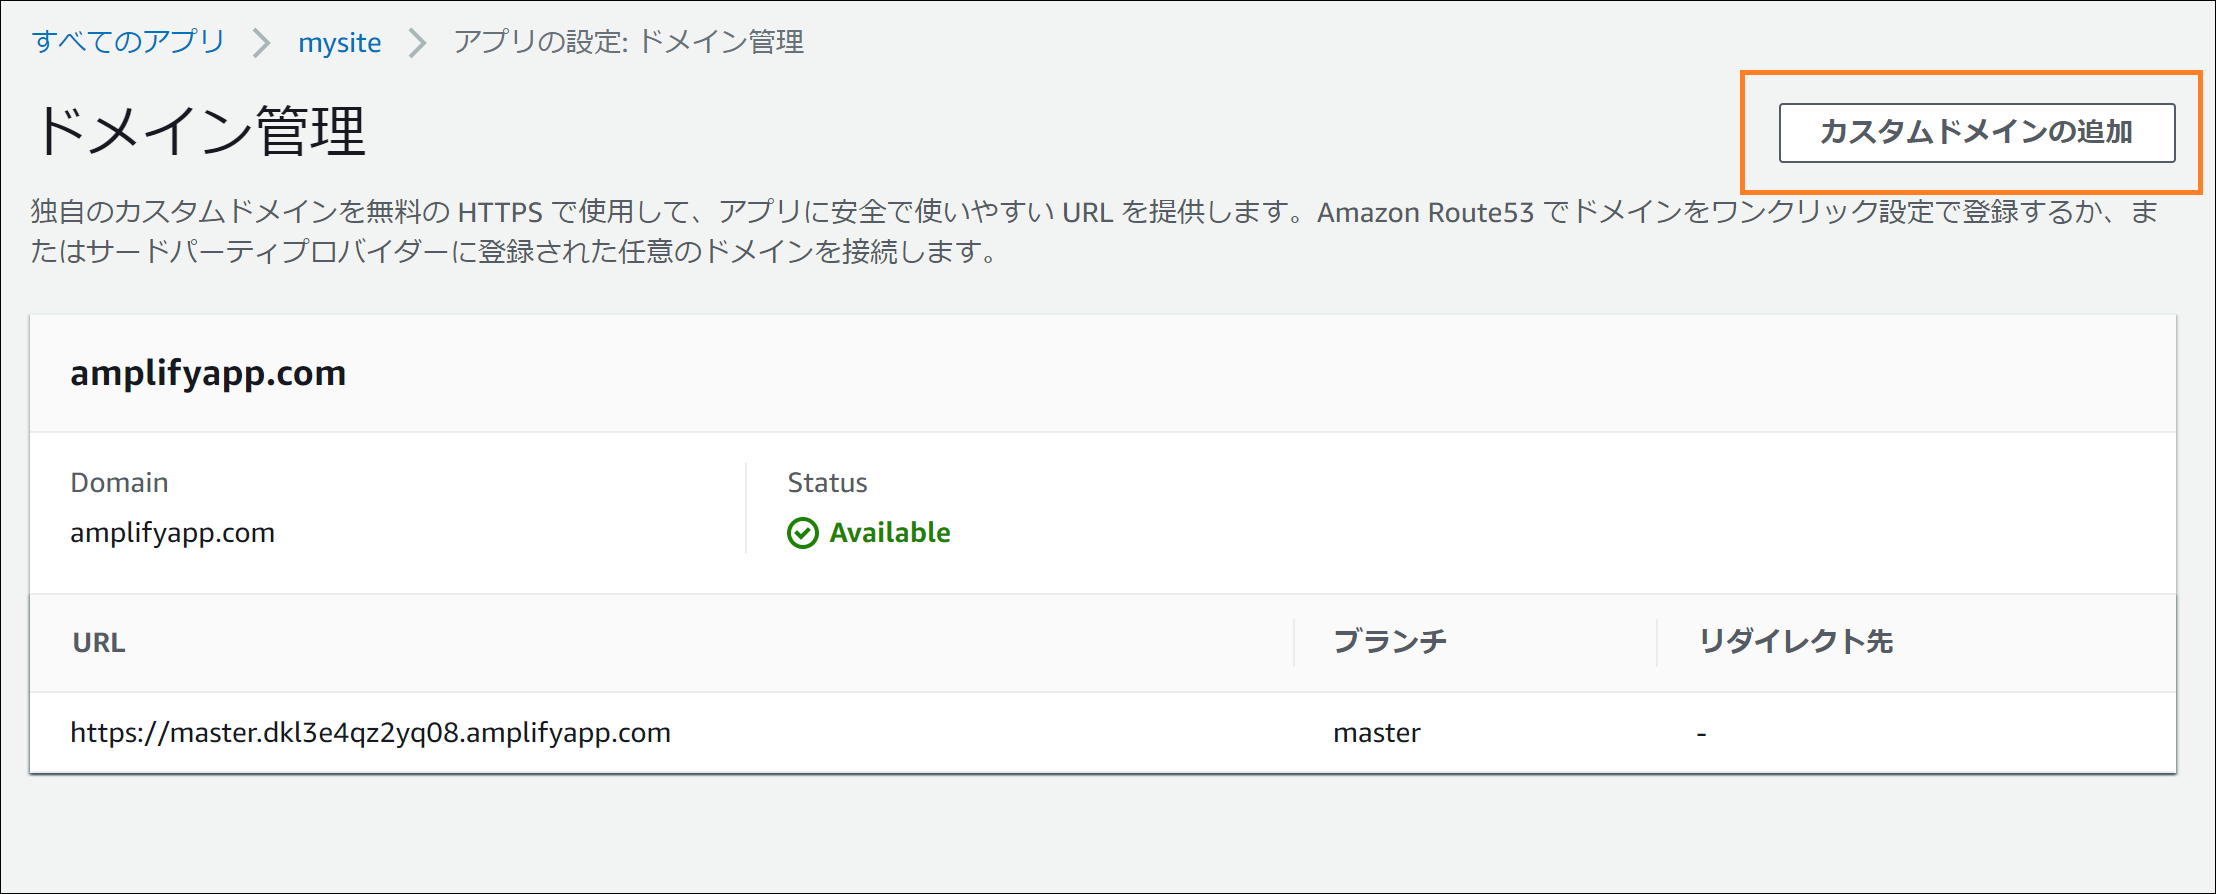Click the green Available status check icon
The height and width of the screenshot is (894, 2216).
point(803,533)
